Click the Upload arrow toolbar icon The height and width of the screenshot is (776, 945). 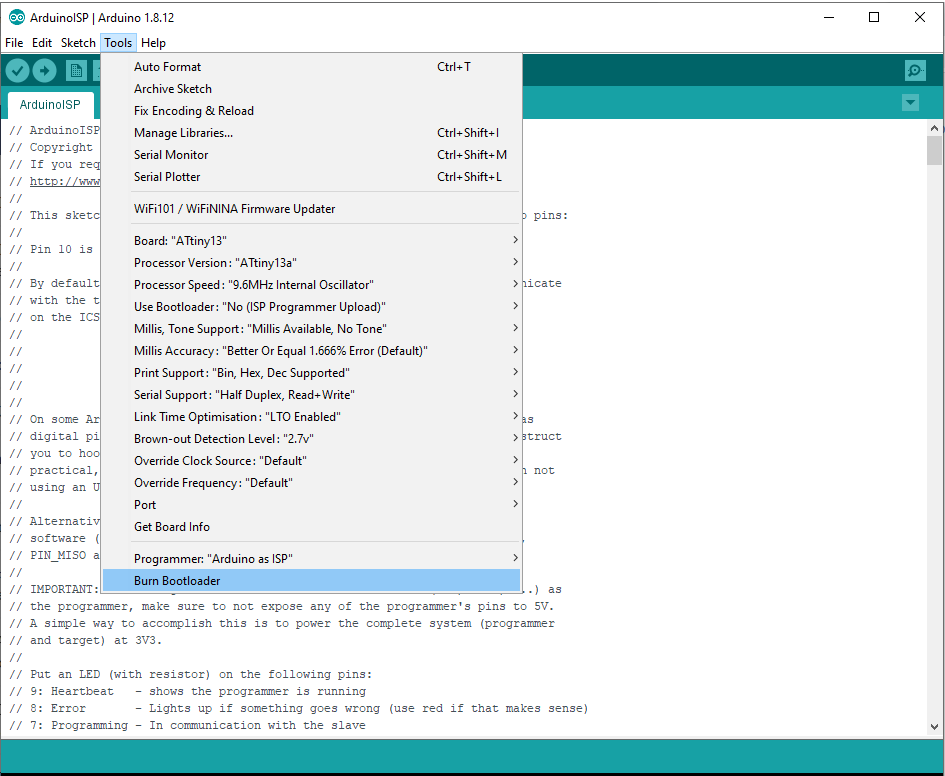point(45,71)
